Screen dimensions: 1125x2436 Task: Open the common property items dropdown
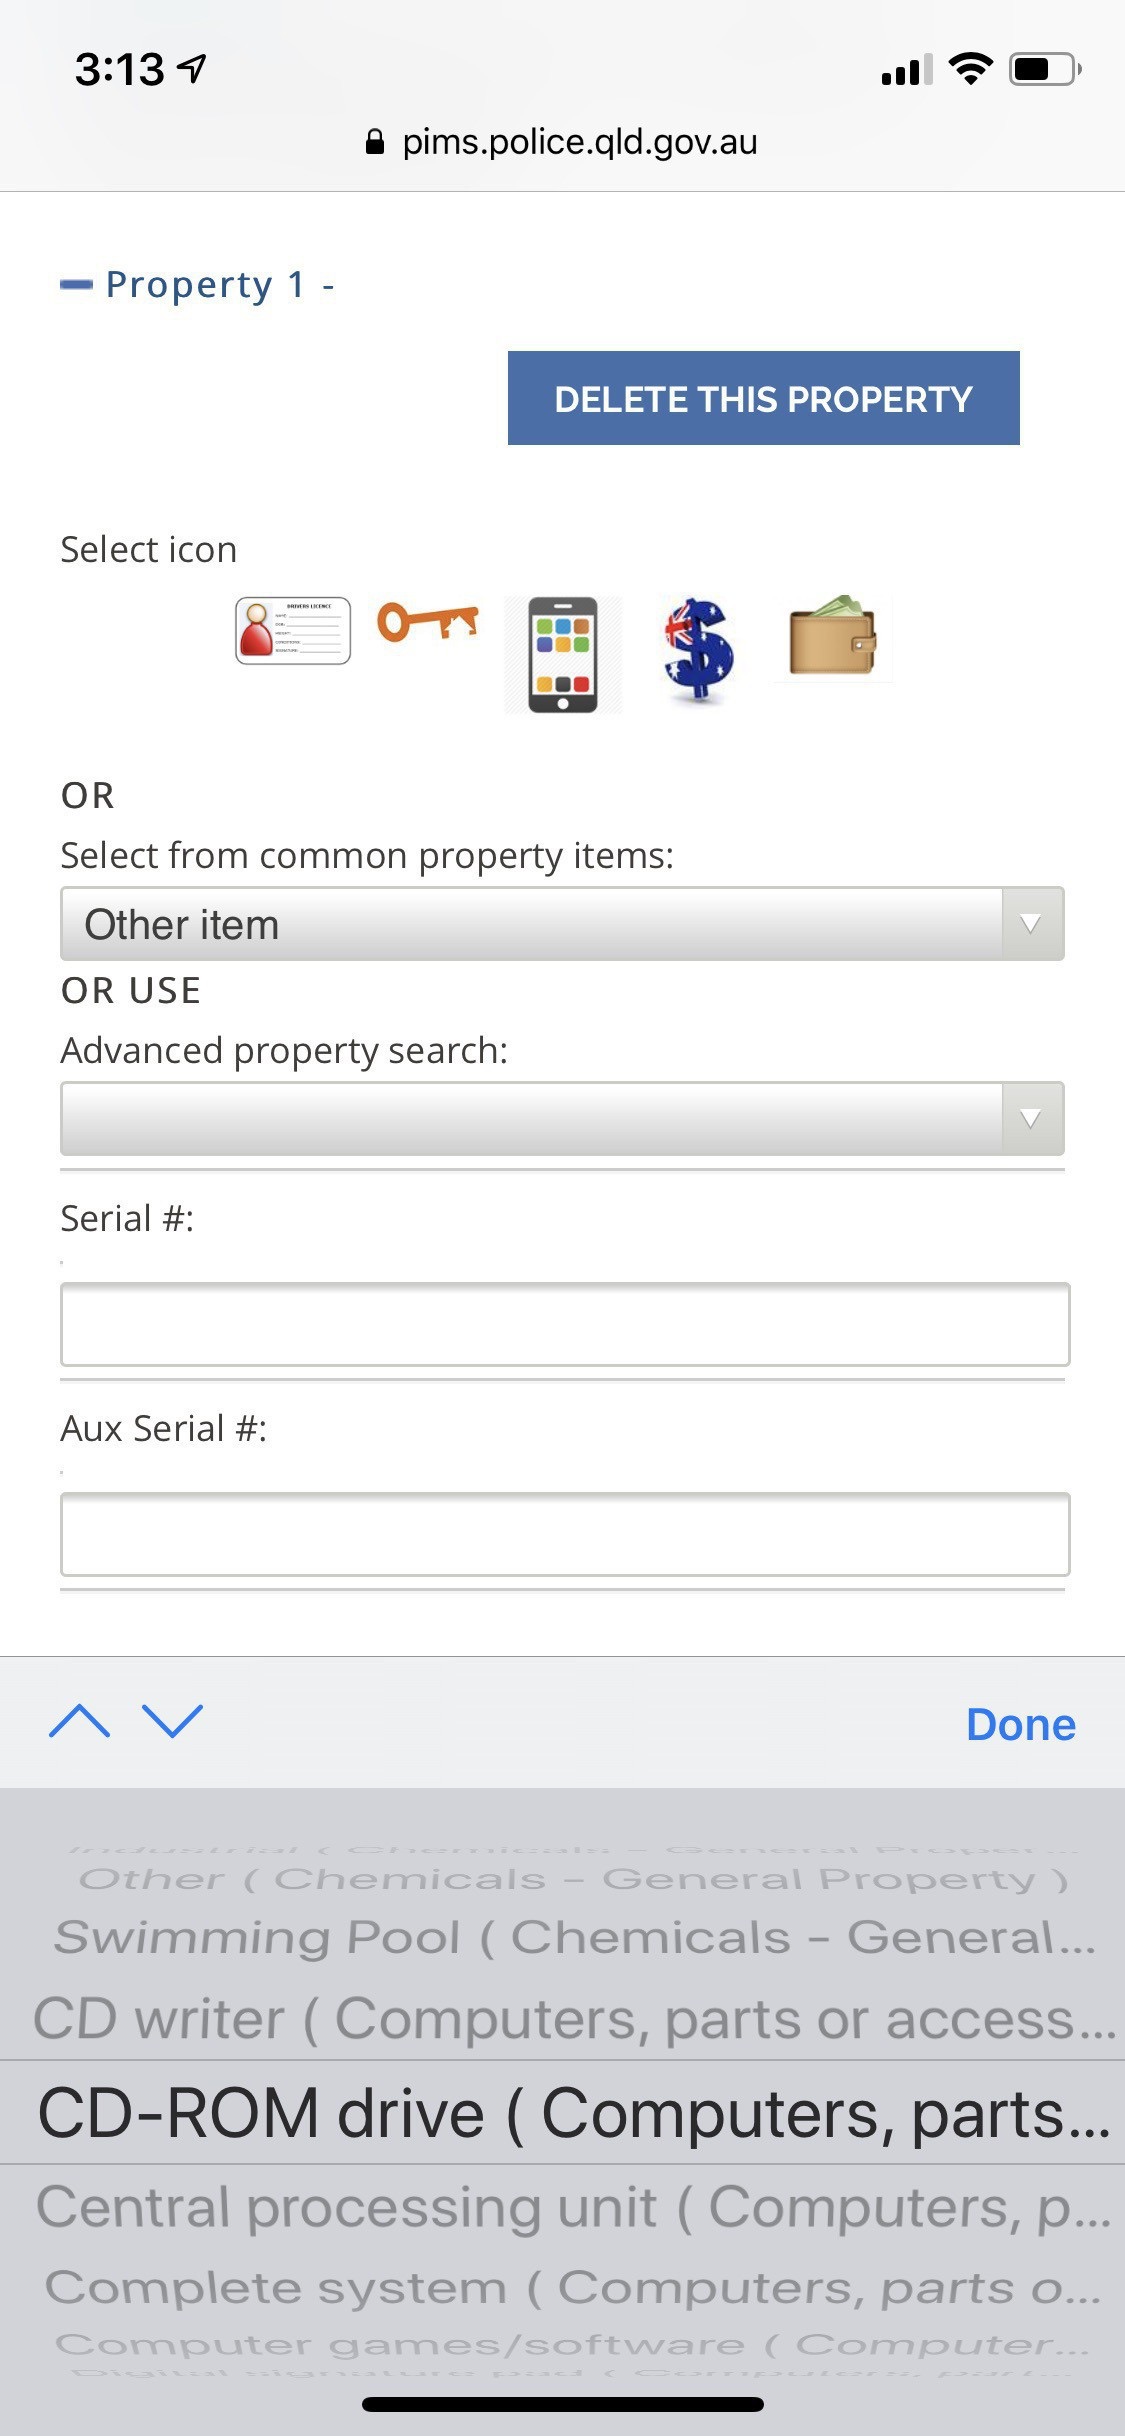point(562,924)
